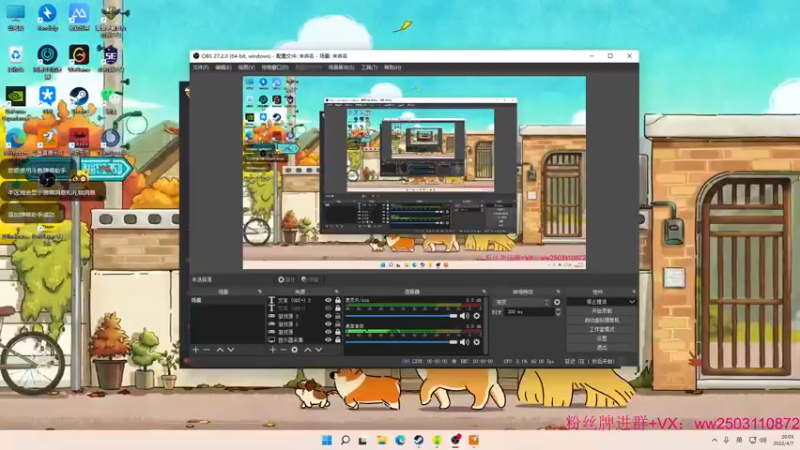Add a new source with the plus icon
This screenshot has height=450, width=800.
pos(272,349)
